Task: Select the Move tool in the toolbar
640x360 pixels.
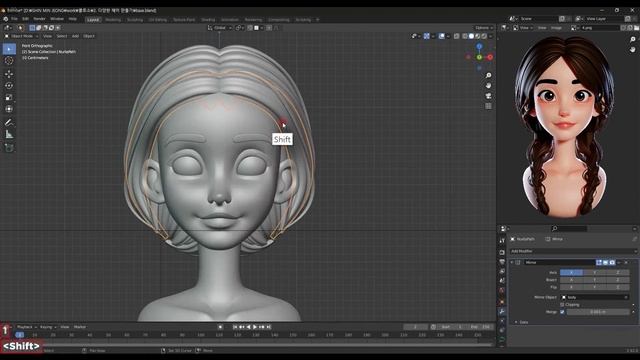Action: tap(9, 74)
